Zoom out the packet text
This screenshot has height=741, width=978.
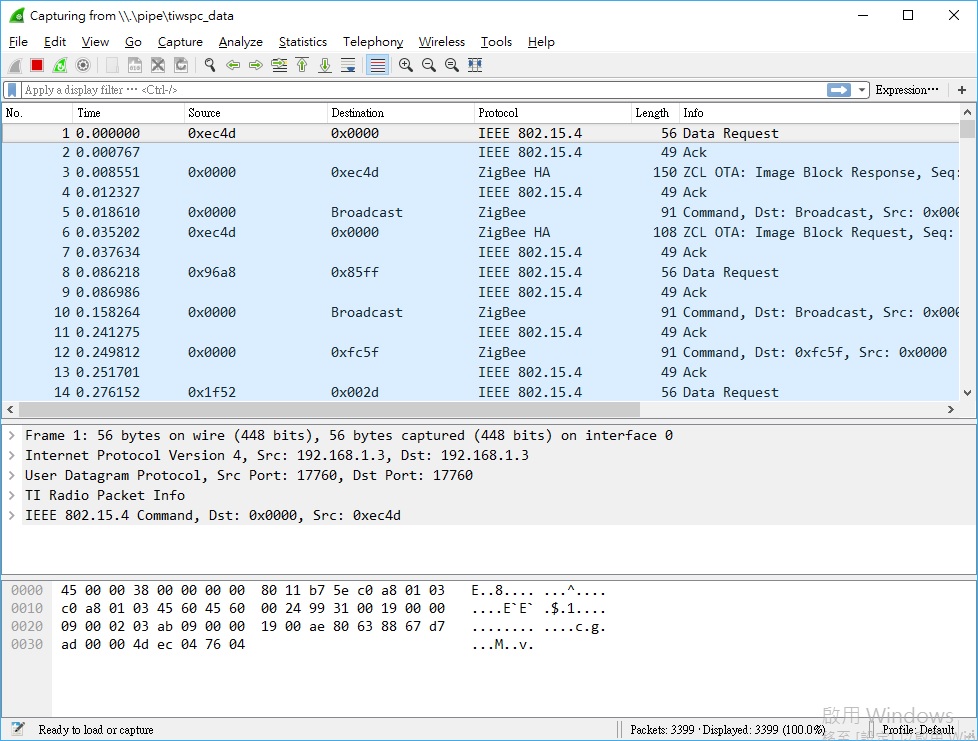(x=428, y=65)
